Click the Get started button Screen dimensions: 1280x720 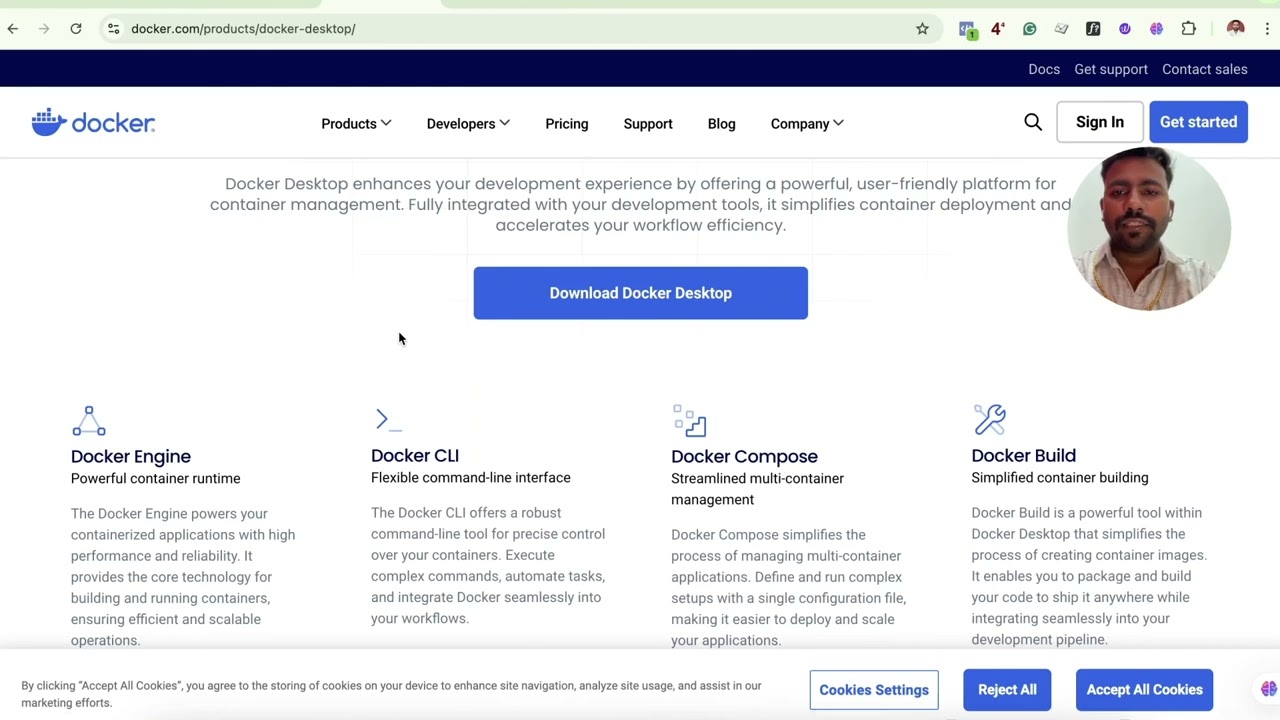coord(1198,122)
